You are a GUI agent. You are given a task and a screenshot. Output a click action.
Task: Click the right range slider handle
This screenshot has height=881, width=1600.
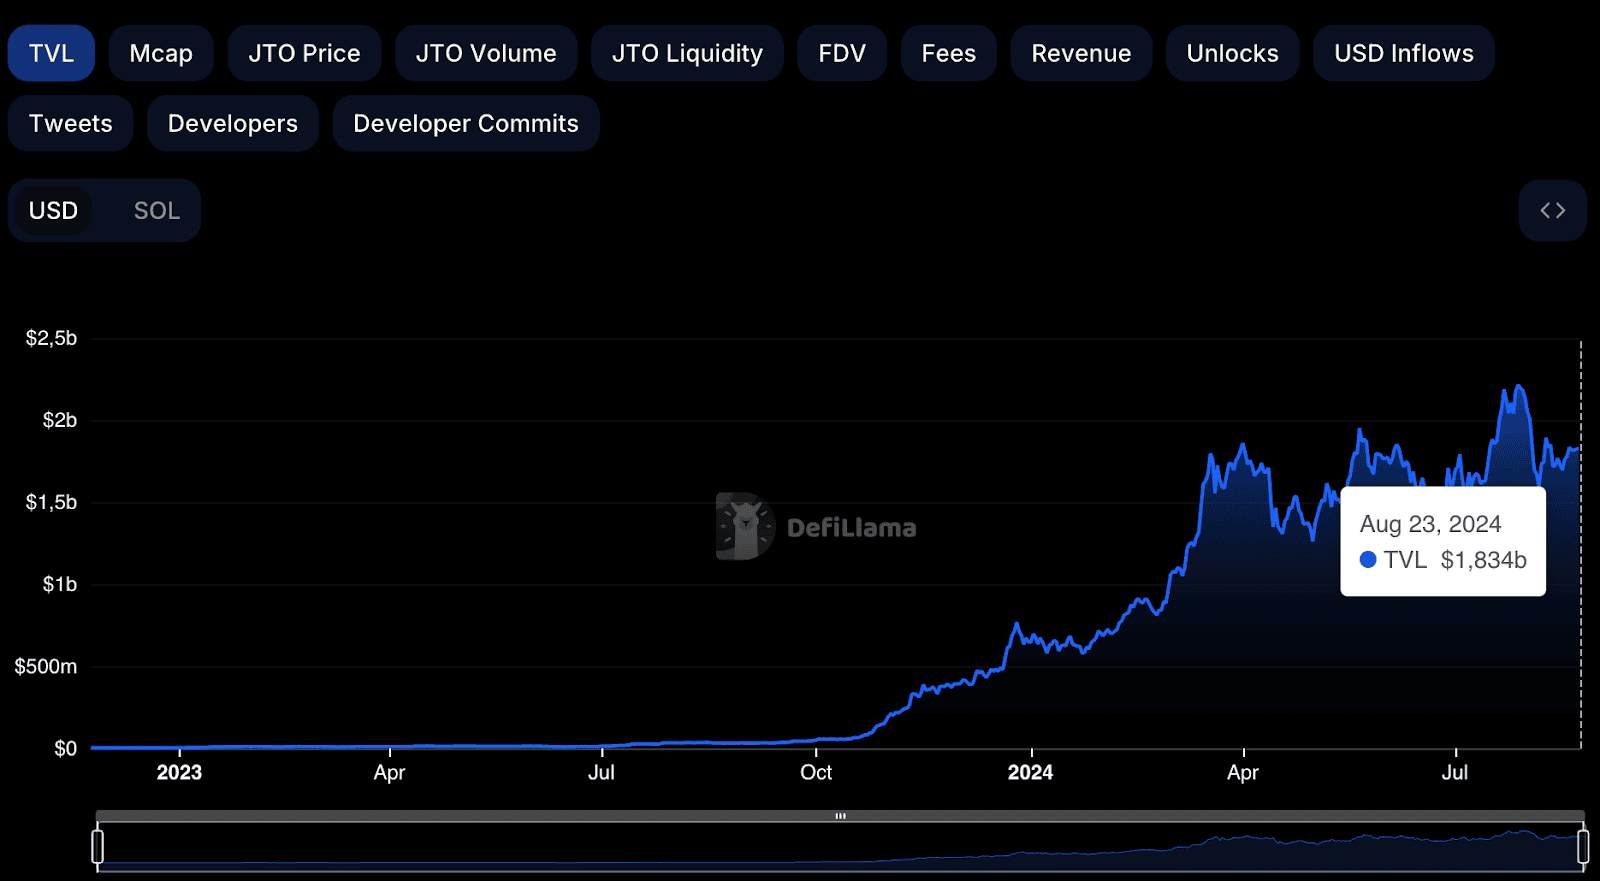pos(1583,846)
